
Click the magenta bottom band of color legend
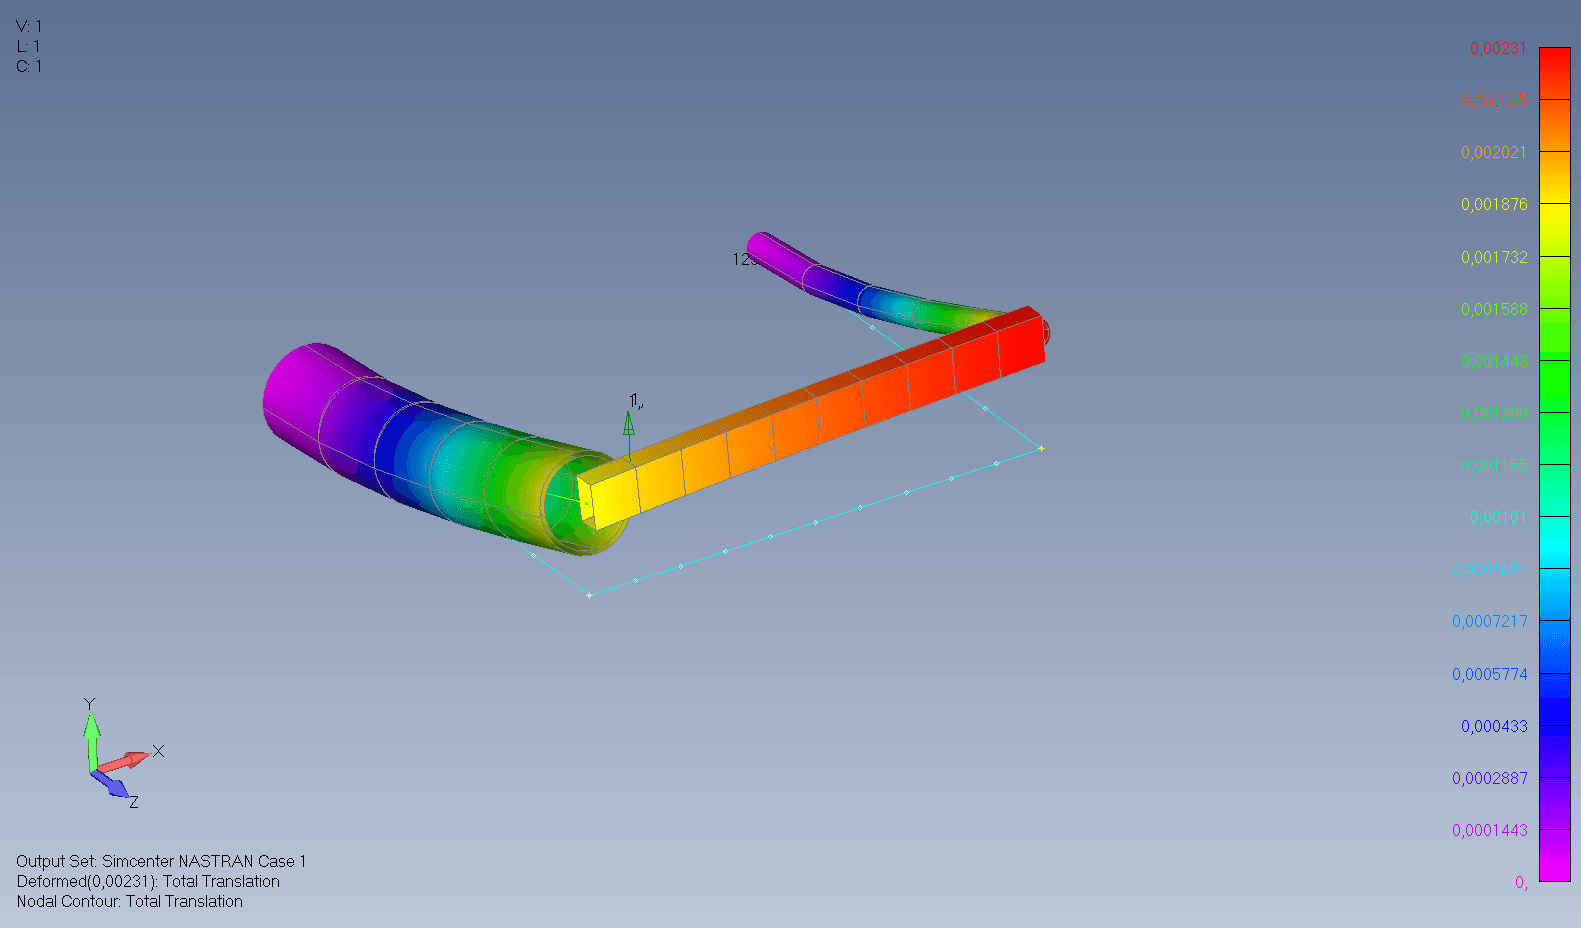(1554, 856)
